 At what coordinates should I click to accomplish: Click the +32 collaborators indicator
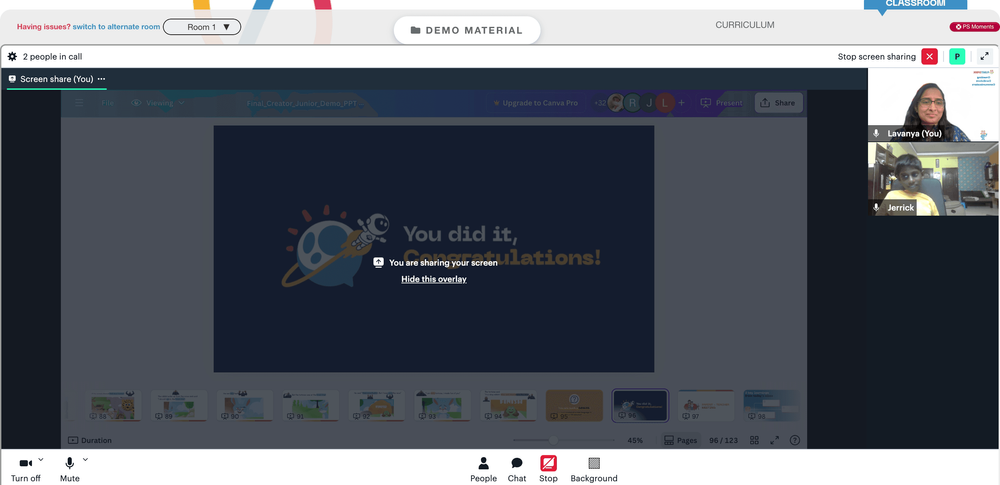point(599,103)
